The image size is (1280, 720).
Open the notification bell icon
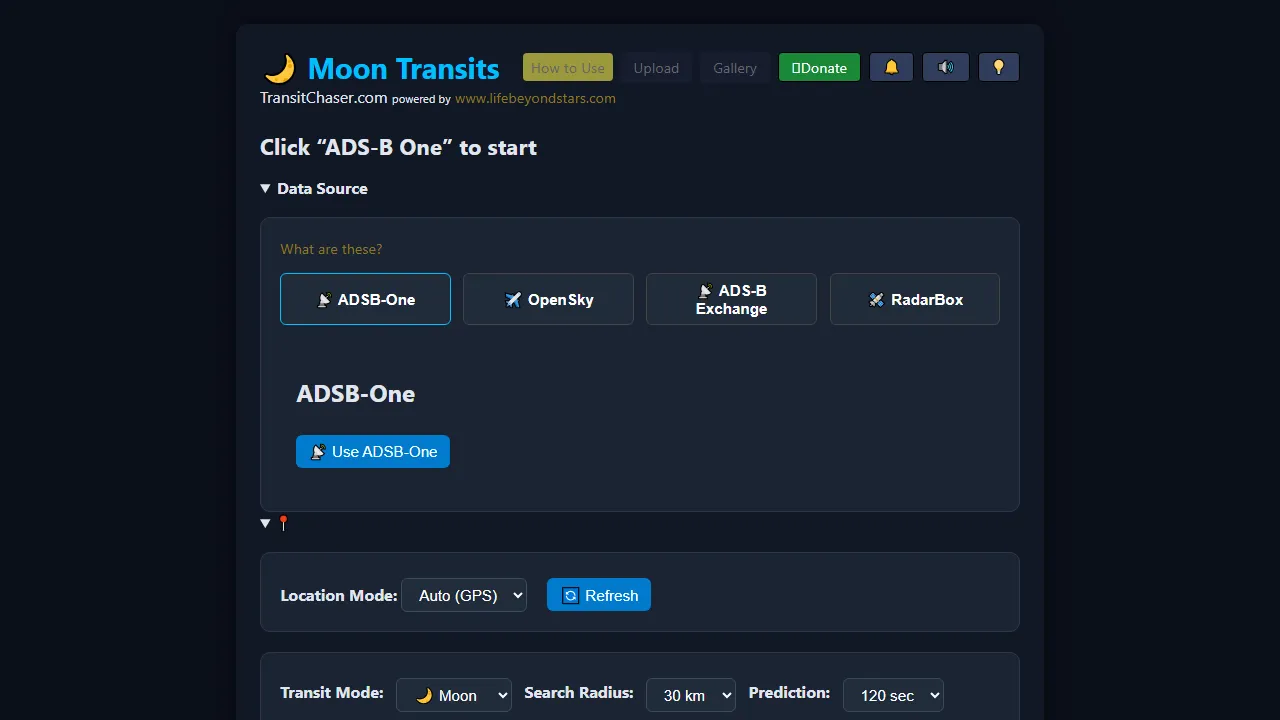891,67
